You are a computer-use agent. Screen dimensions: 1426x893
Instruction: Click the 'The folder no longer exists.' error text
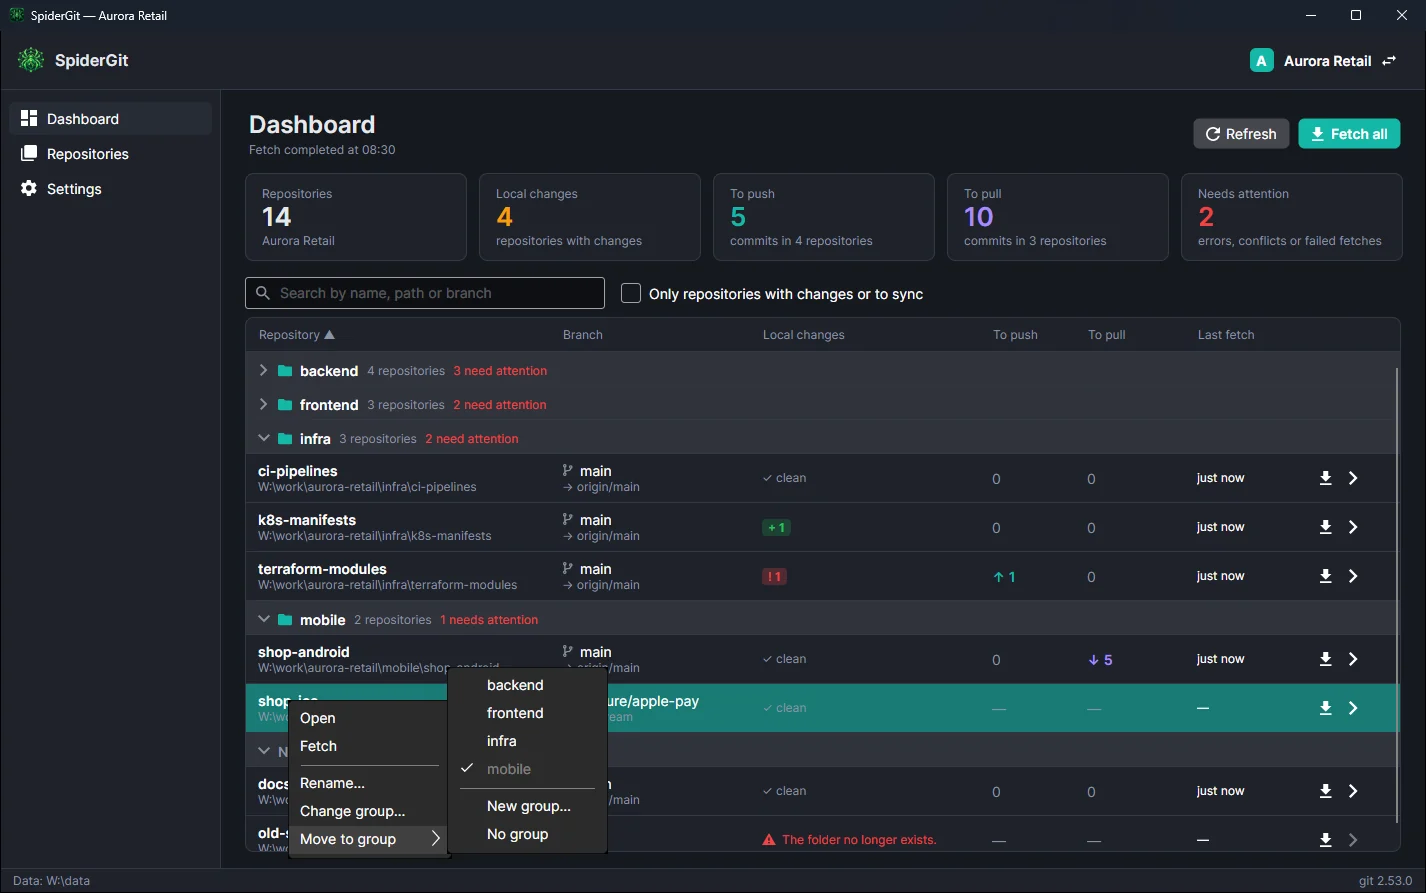[859, 840]
